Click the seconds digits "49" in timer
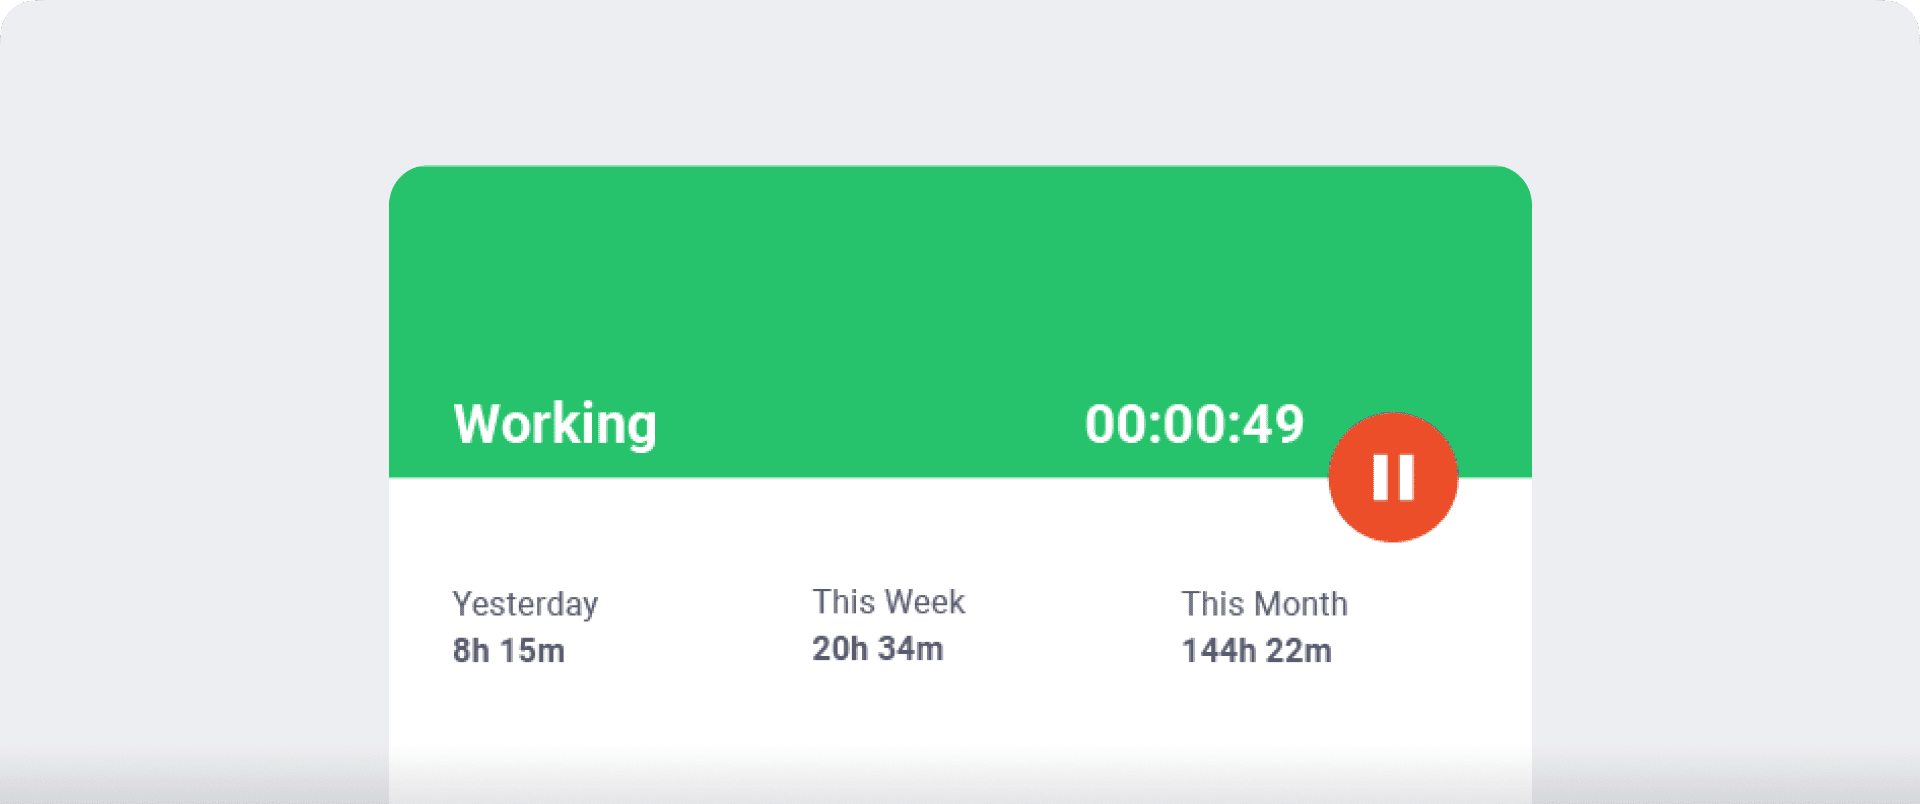This screenshot has width=1920, height=804. pos(1274,424)
